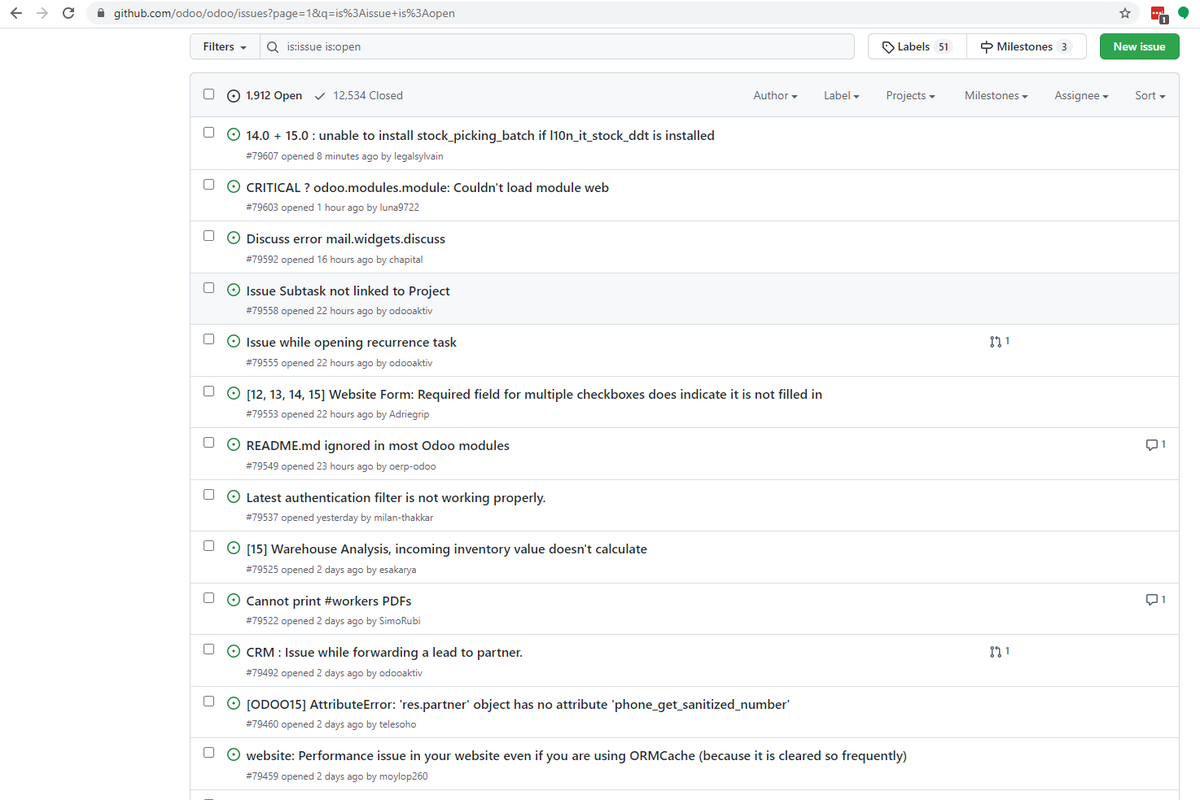This screenshot has height=800, width=1200.
Task: Click the browser address bar URL
Action: point(282,14)
